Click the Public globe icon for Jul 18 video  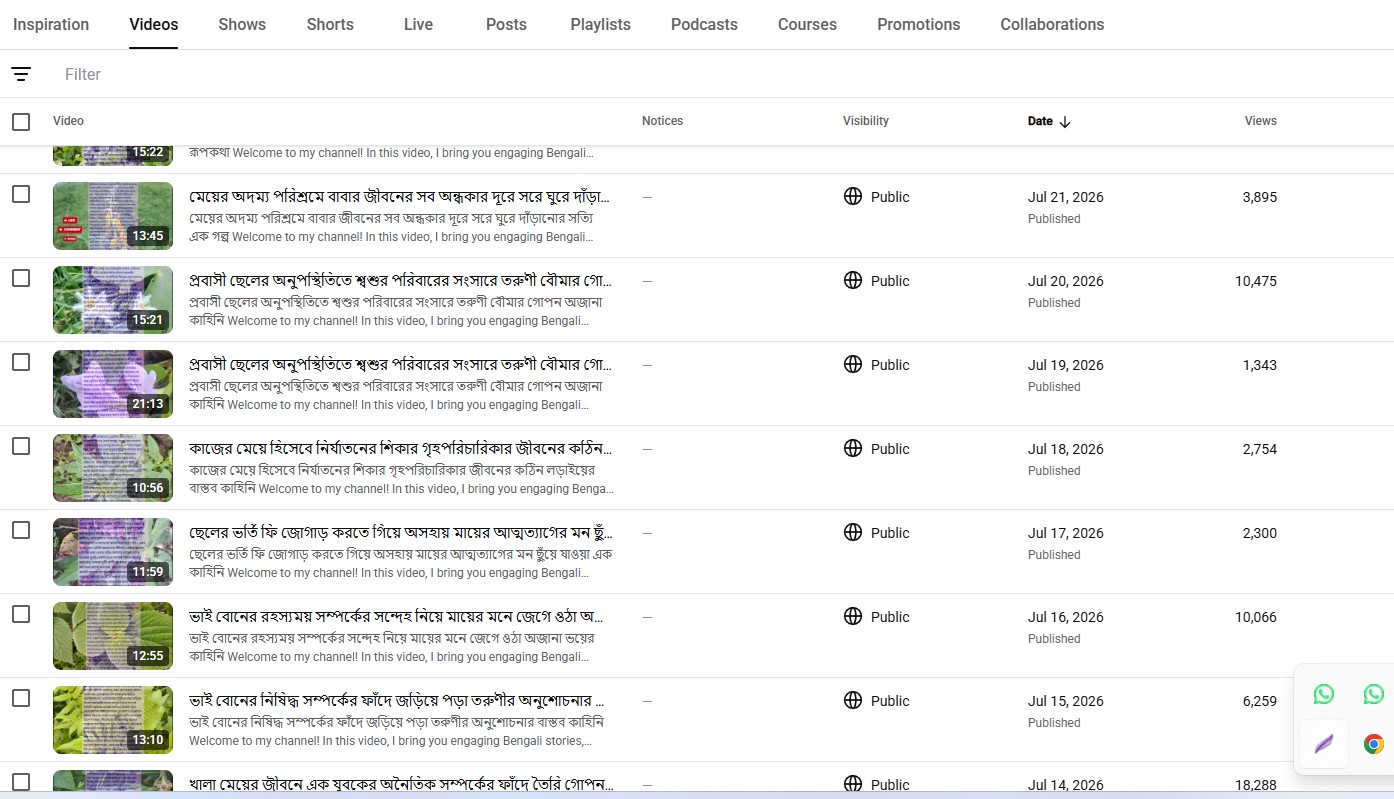[853, 449]
